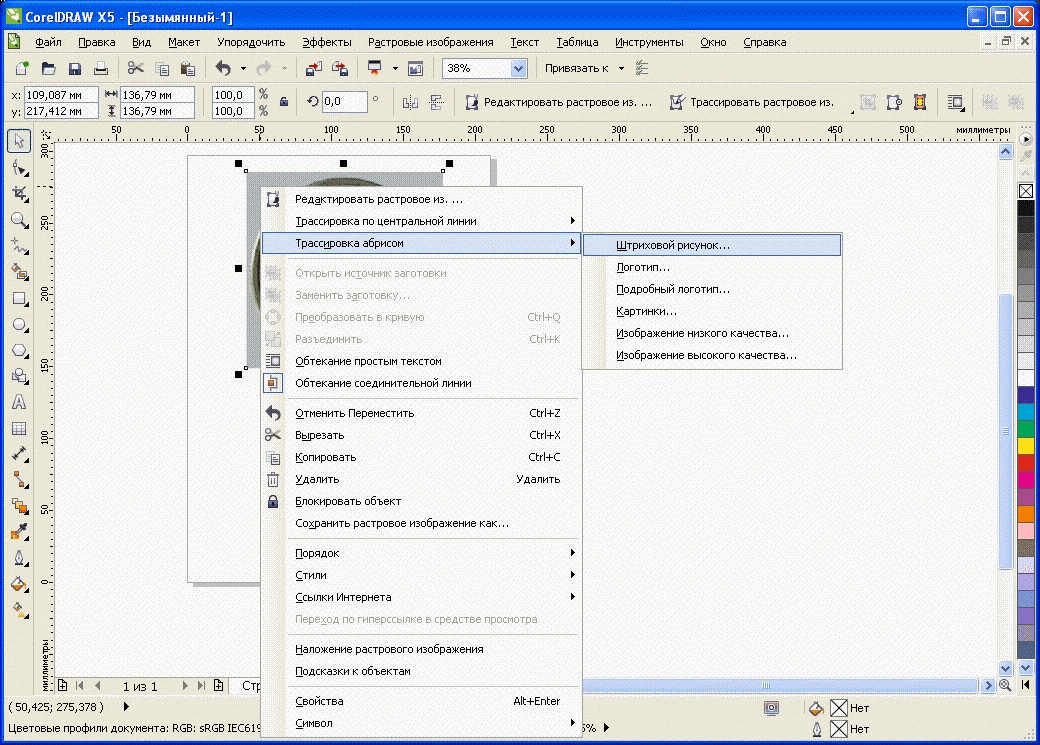Viewport: 1040px width, 745px height.
Task: Open the undo history dropdown arrow
Action: [x=243, y=68]
